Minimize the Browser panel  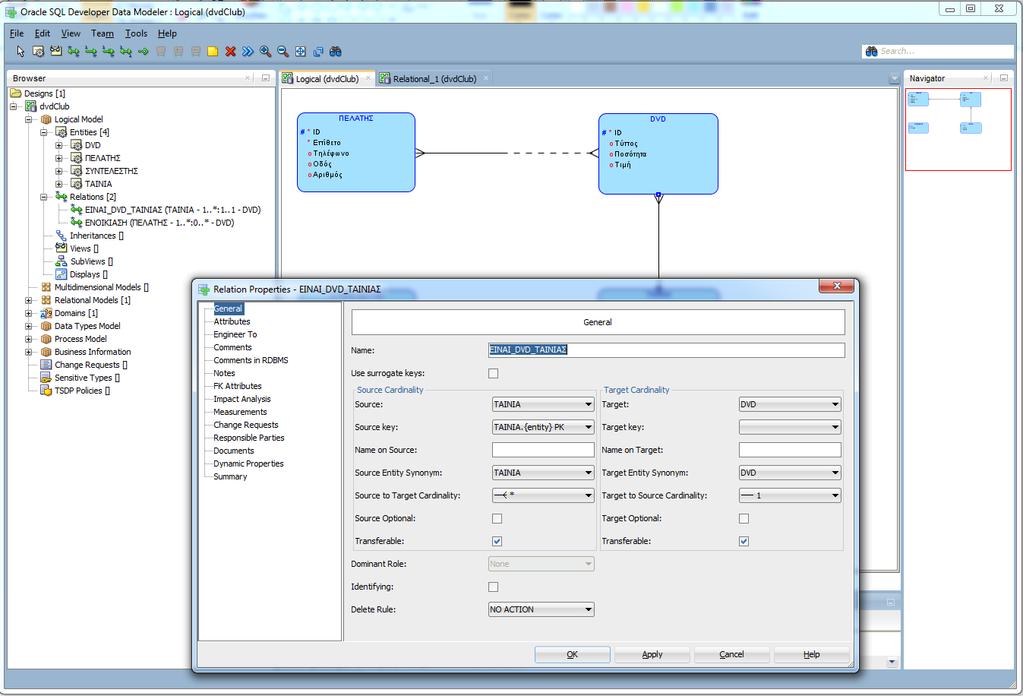(266, 78)
